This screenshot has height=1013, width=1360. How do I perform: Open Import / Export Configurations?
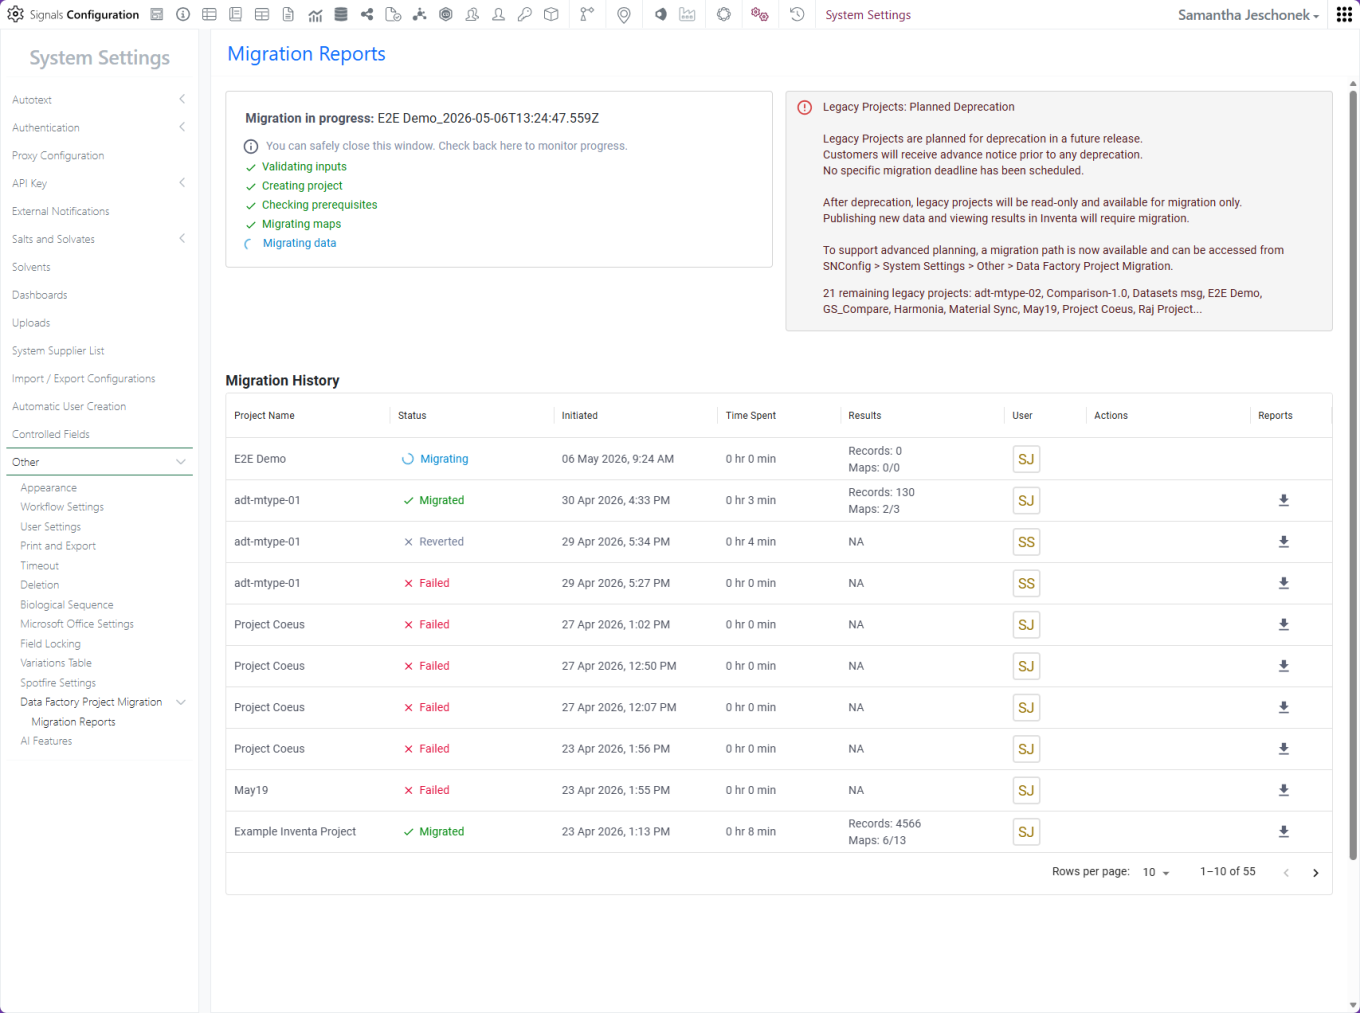pyautogui.click(x=84, y=379)
